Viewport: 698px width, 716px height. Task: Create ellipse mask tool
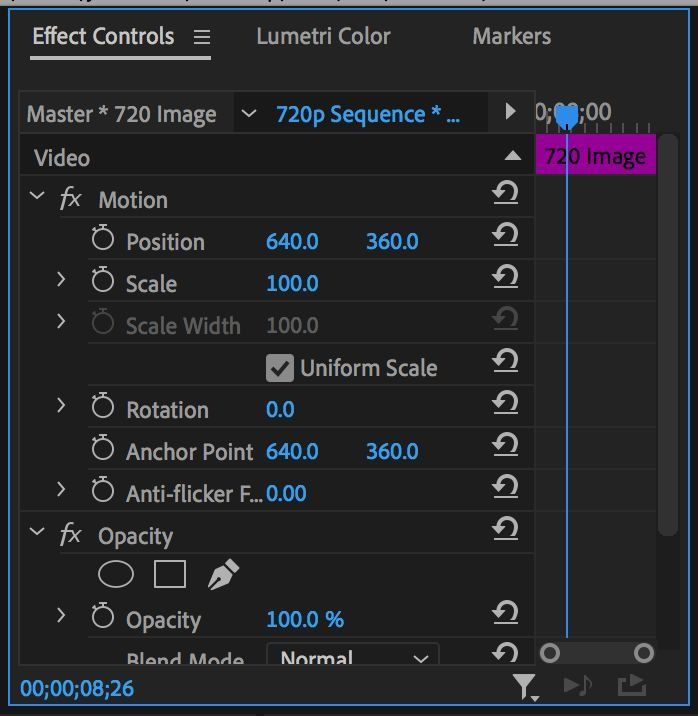click(x=116, y=574)
